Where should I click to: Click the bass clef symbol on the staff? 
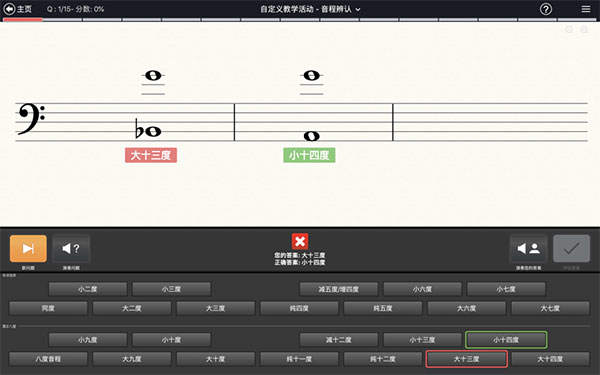point(31,119)
